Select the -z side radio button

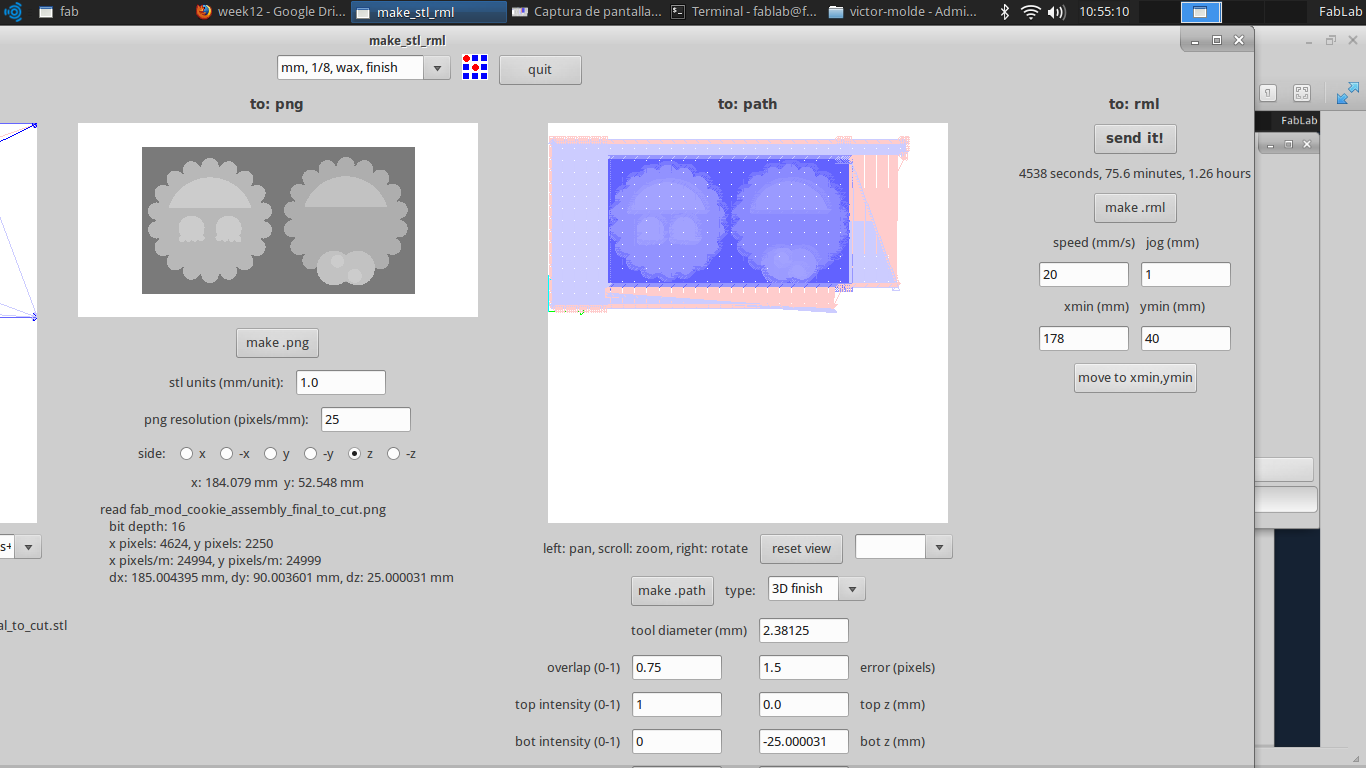(x=394, y=453)
